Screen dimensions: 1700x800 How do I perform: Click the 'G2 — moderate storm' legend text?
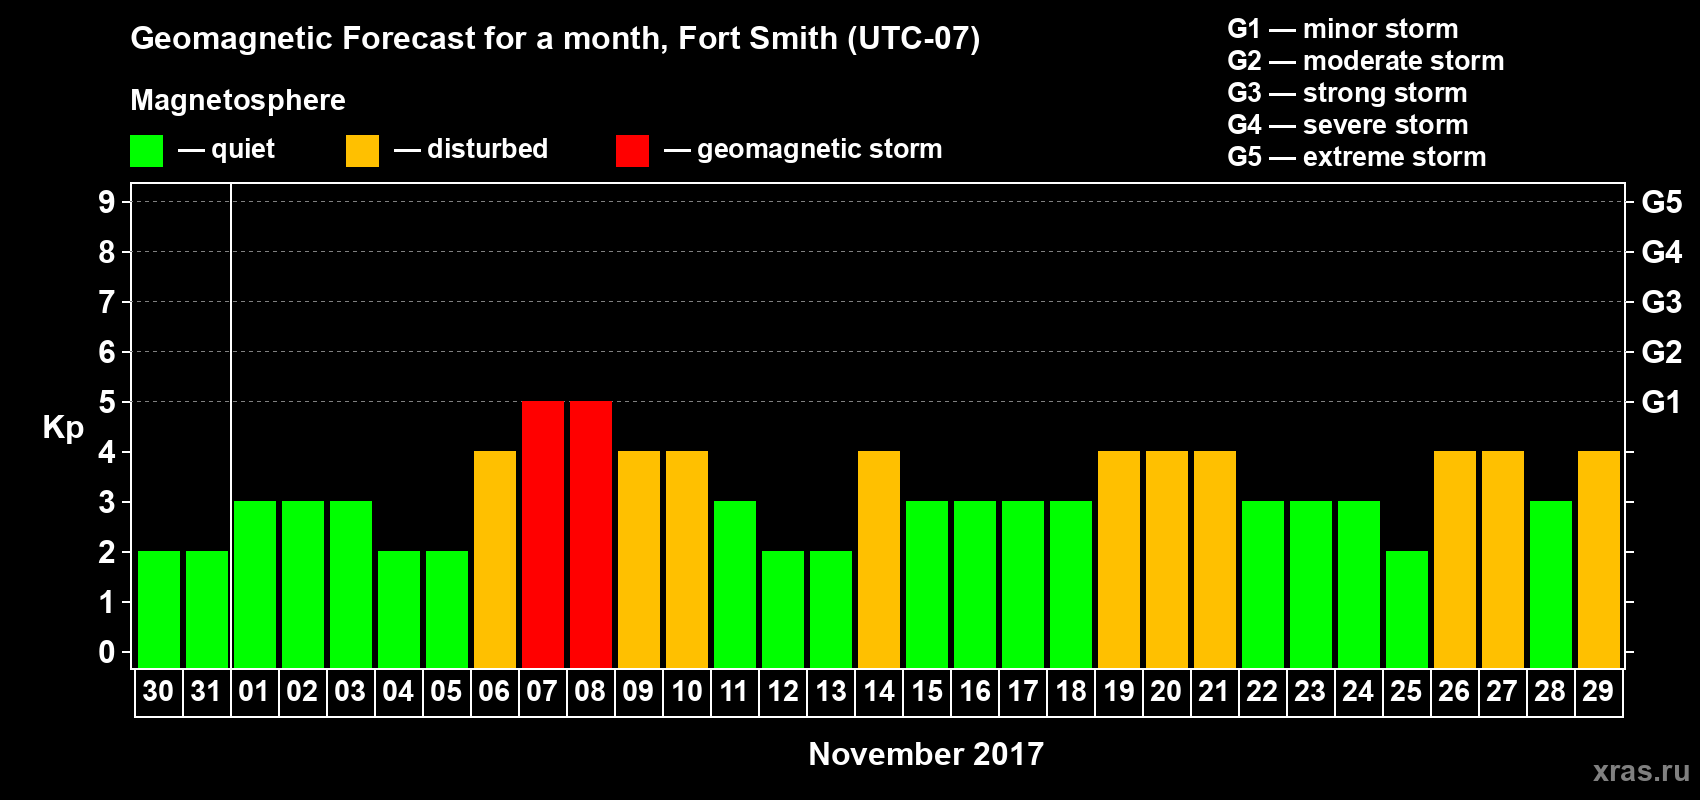pyautogui.click(x=1366, y=61)
